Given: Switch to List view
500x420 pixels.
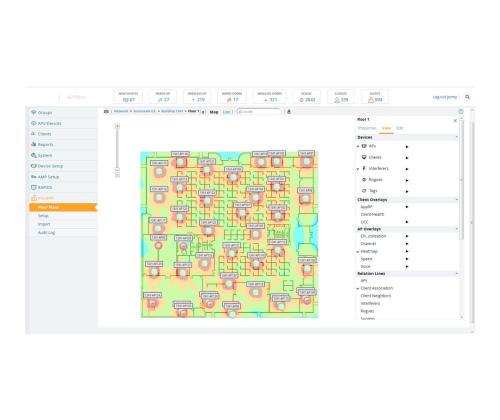Looking at the screenshot, I should pyautogui.click(x=227, y=112).
